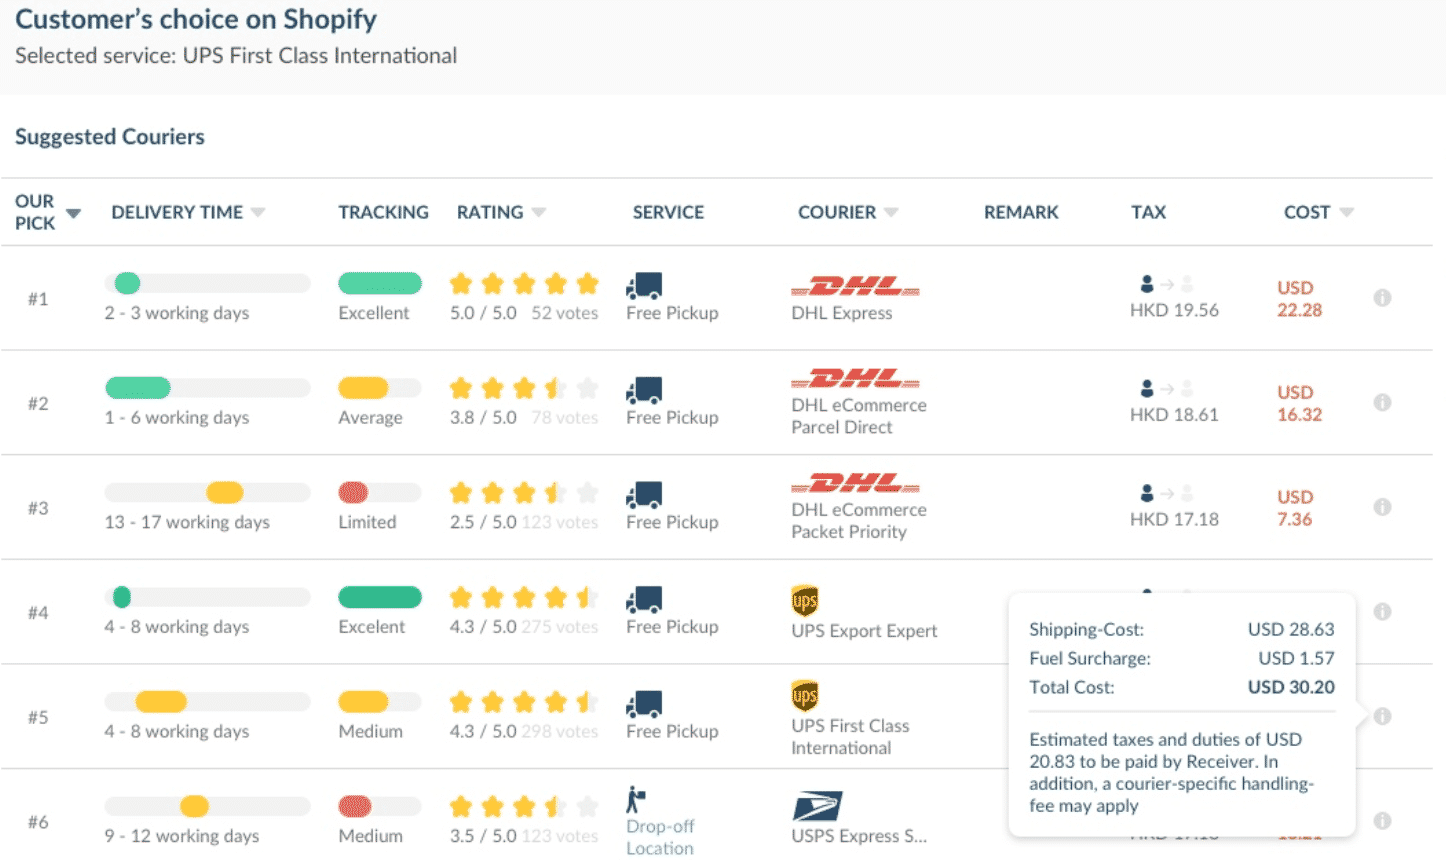Click the Suggested Couriers heading
Screen dimensions: 1446x860
pos(110,137)
